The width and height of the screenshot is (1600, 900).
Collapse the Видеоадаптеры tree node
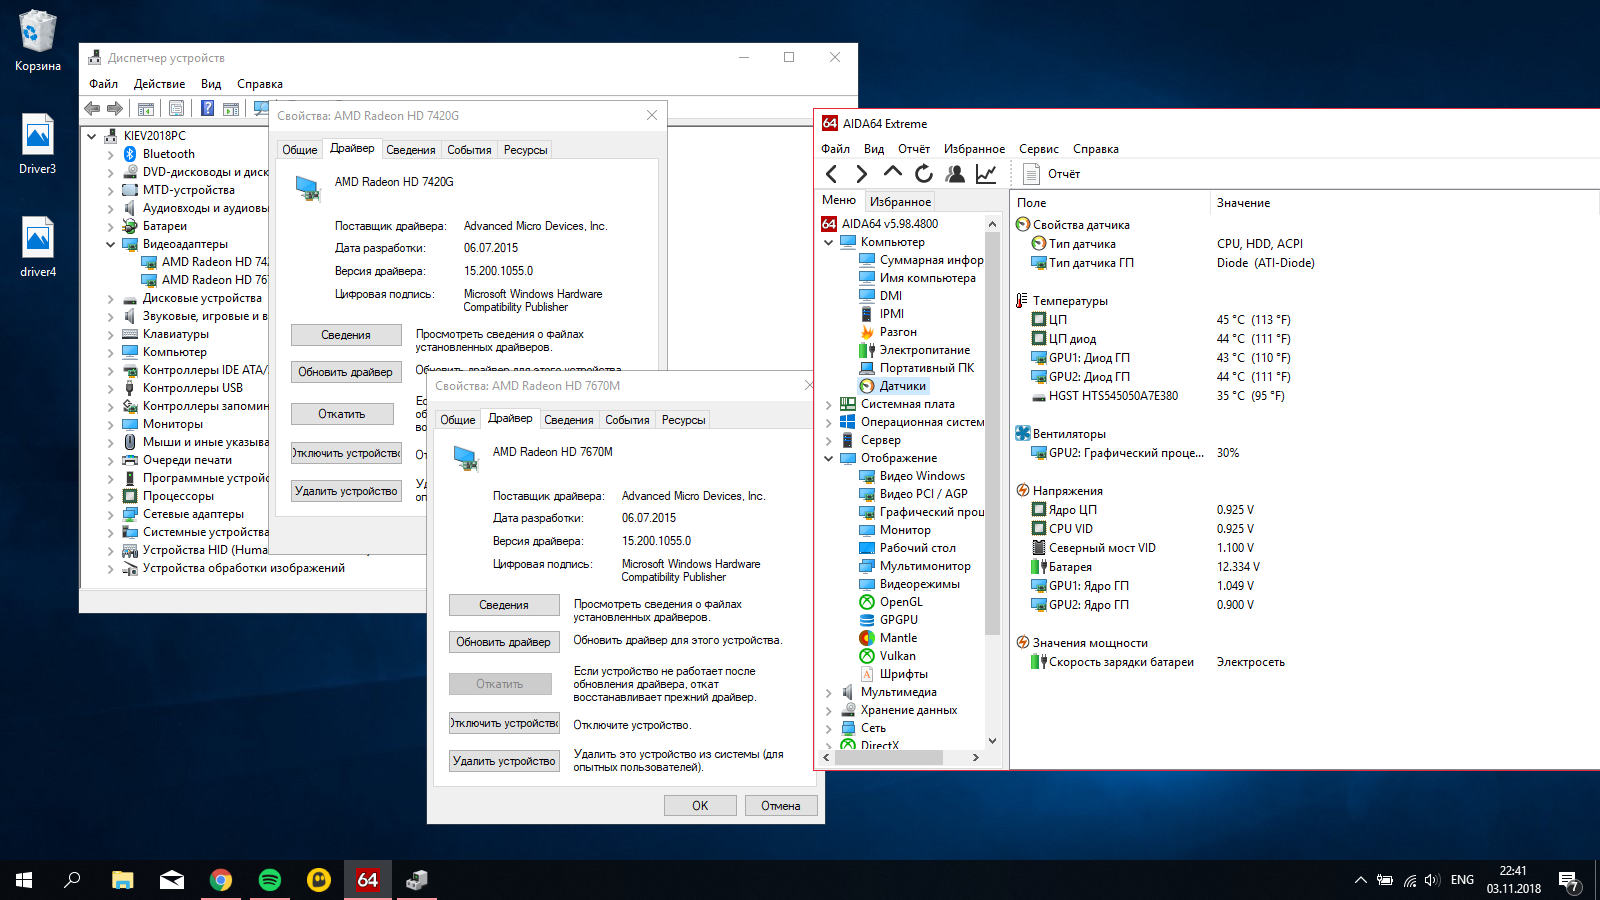click(x=111, y=244)
